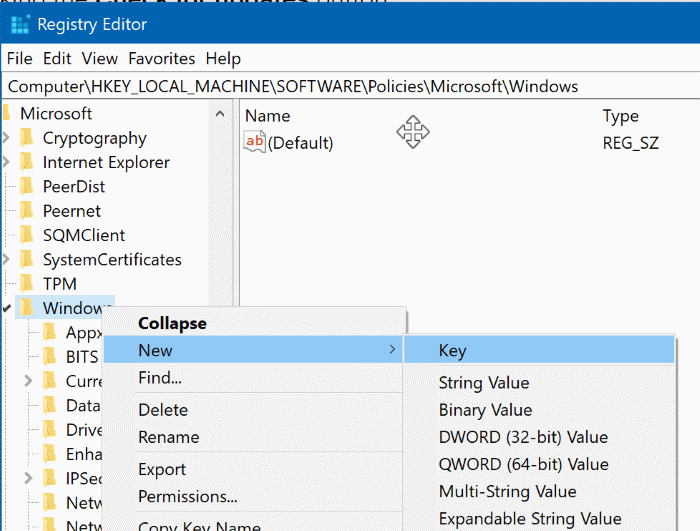Click the Appx subkey folder icon
Screen dimensions: 700x531
(x=50, y=332)
